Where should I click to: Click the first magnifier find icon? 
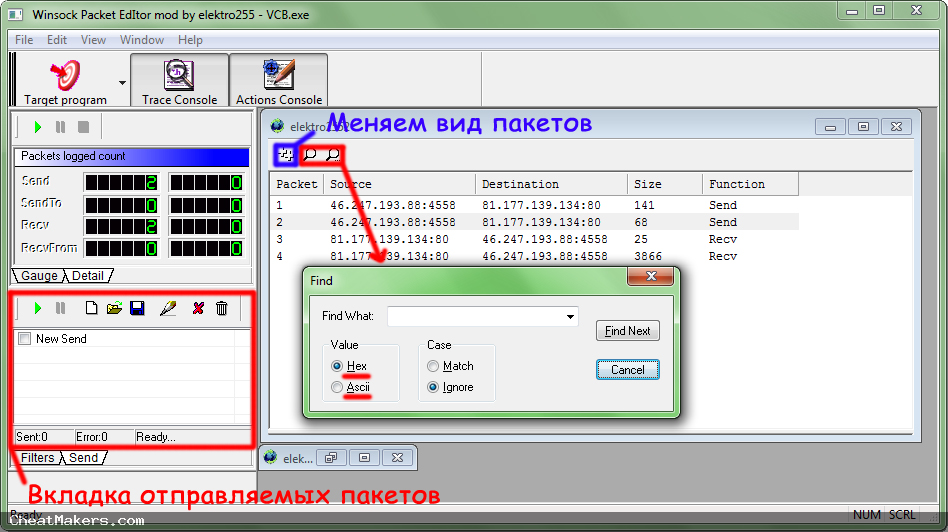310,155
